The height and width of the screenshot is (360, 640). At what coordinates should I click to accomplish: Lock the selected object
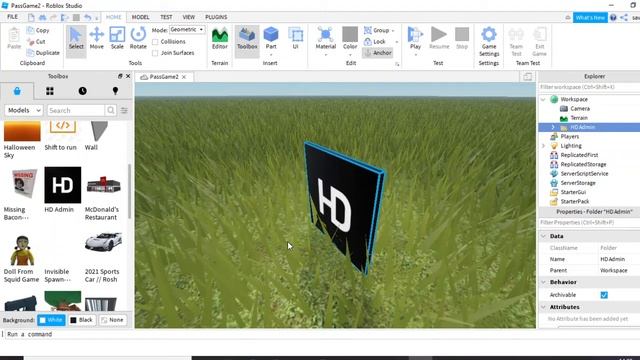coord(375,42)
